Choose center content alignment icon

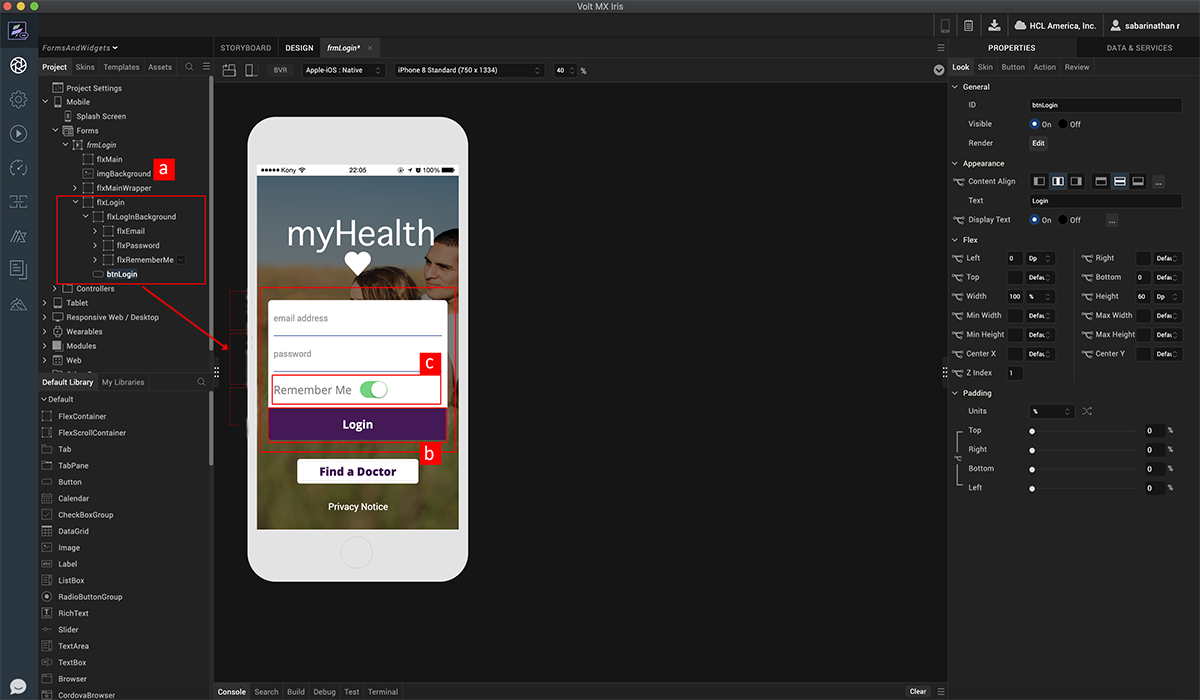(1057, 181)
